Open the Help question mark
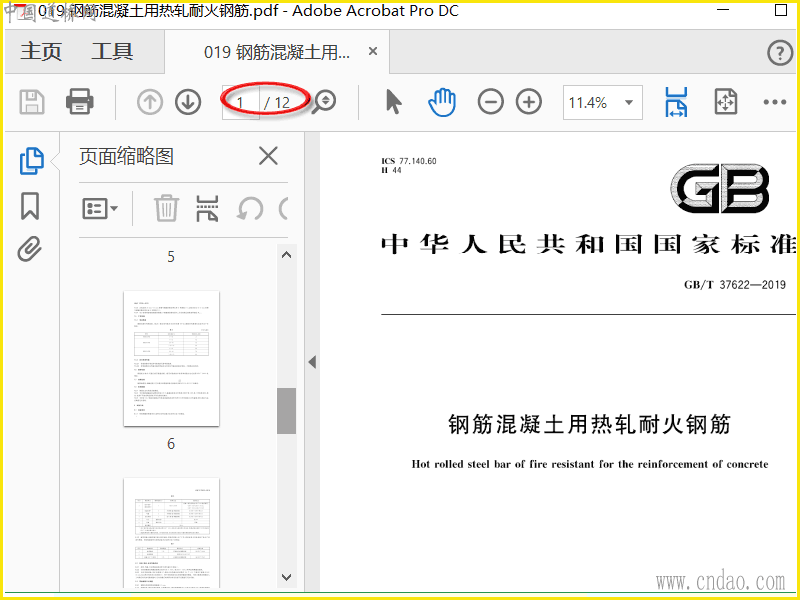The width and height of the screenshot is (800, 600). click(x=780, y=53)
